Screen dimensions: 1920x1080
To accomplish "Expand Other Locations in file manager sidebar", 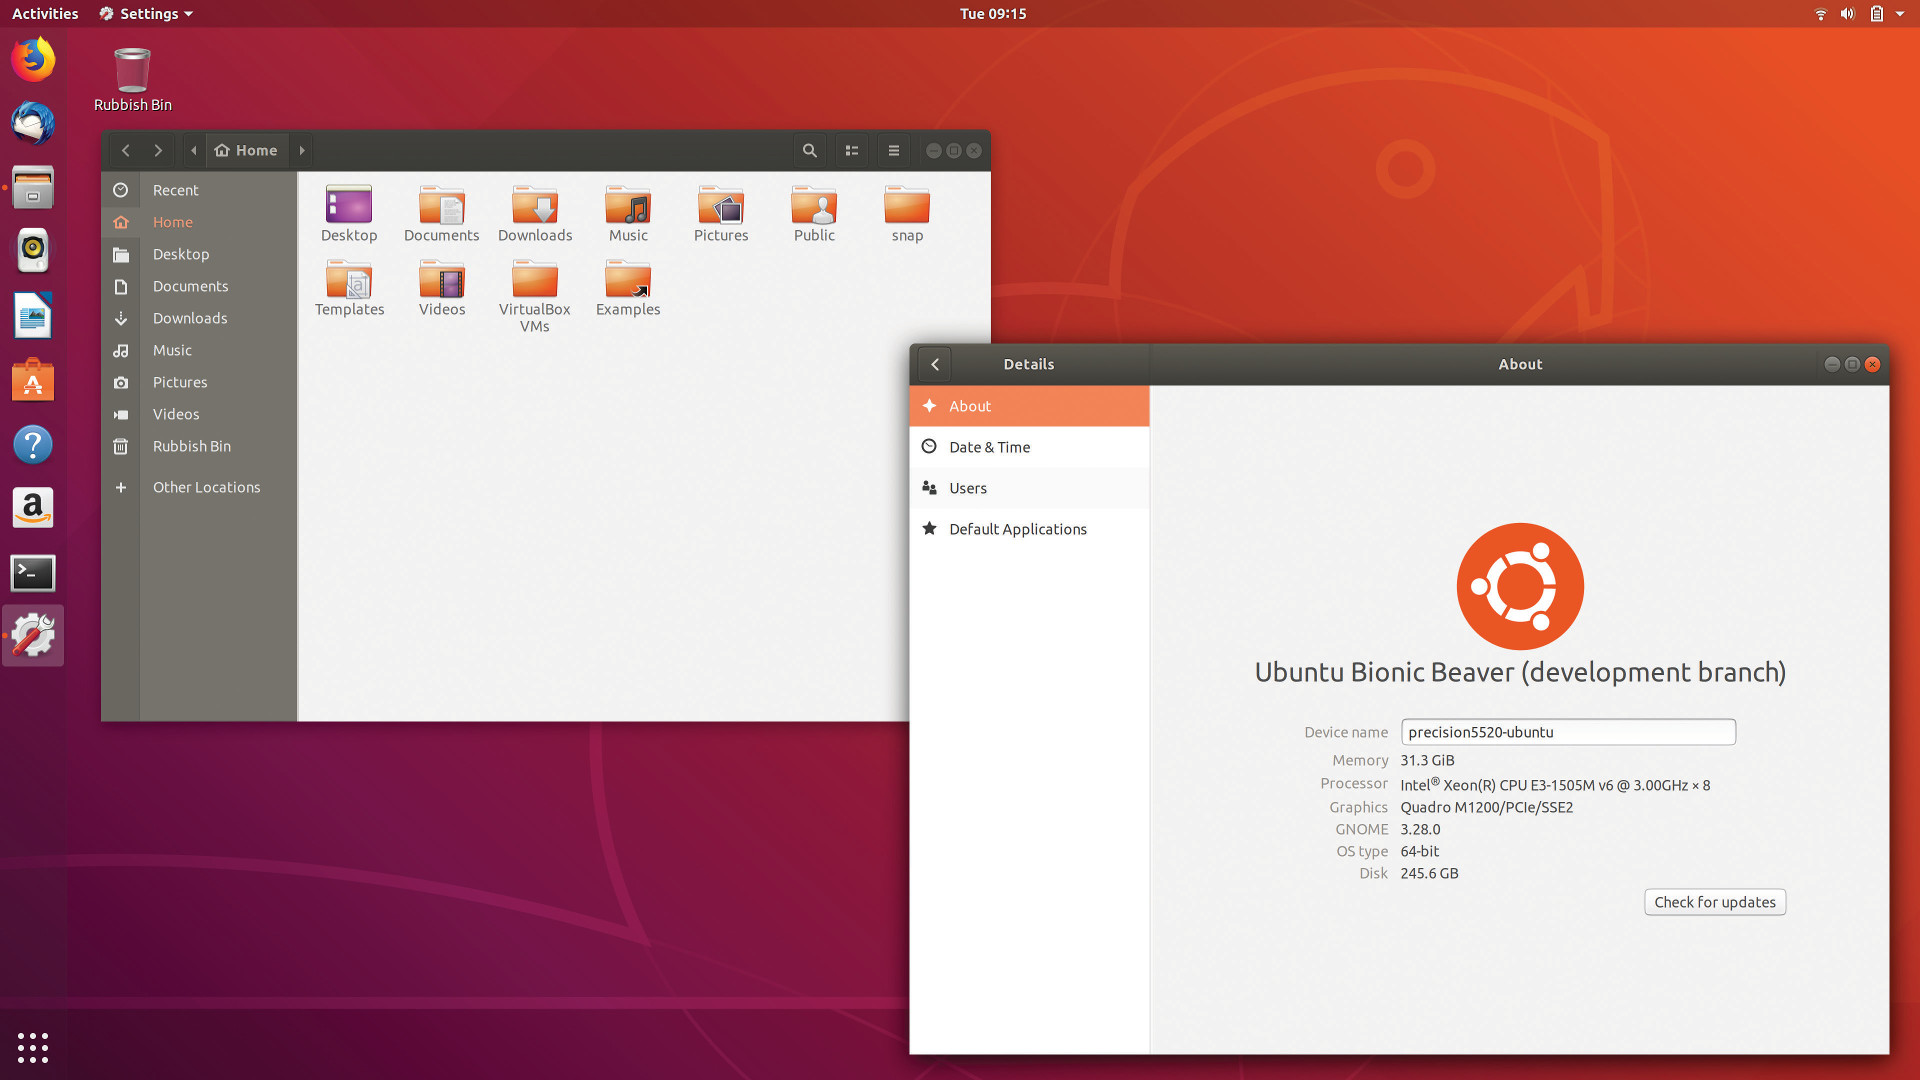I will click(x=206, y=487).
